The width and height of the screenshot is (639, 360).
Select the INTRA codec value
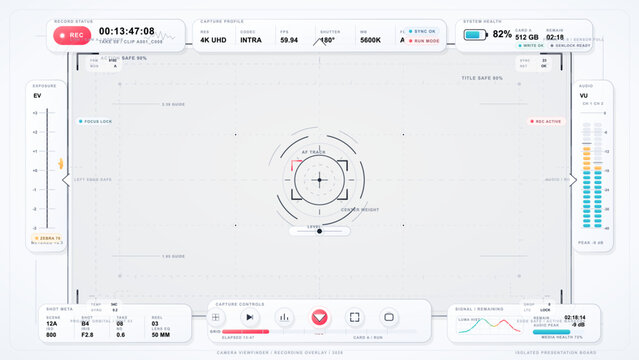pos(251,40)
